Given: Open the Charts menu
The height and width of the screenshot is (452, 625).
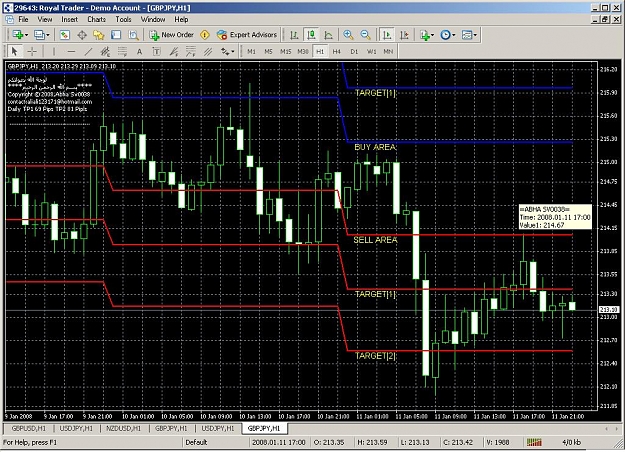Looking at the screenshot, I should (x=96, y=19).
